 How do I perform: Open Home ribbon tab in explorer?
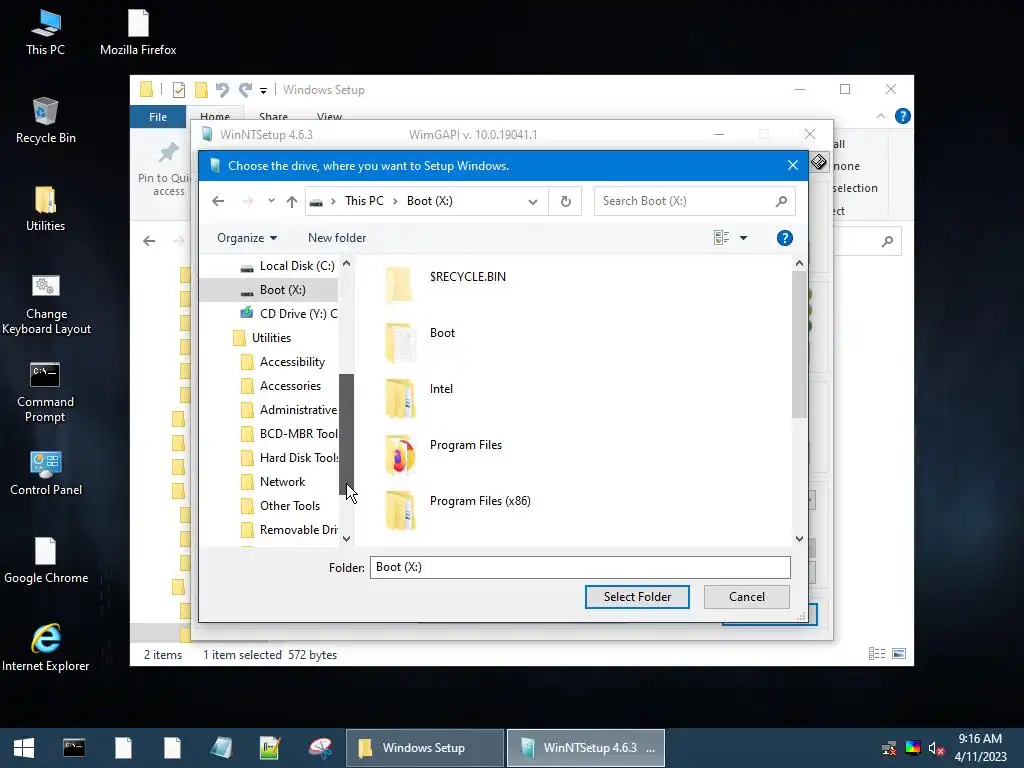click(215, 117)
